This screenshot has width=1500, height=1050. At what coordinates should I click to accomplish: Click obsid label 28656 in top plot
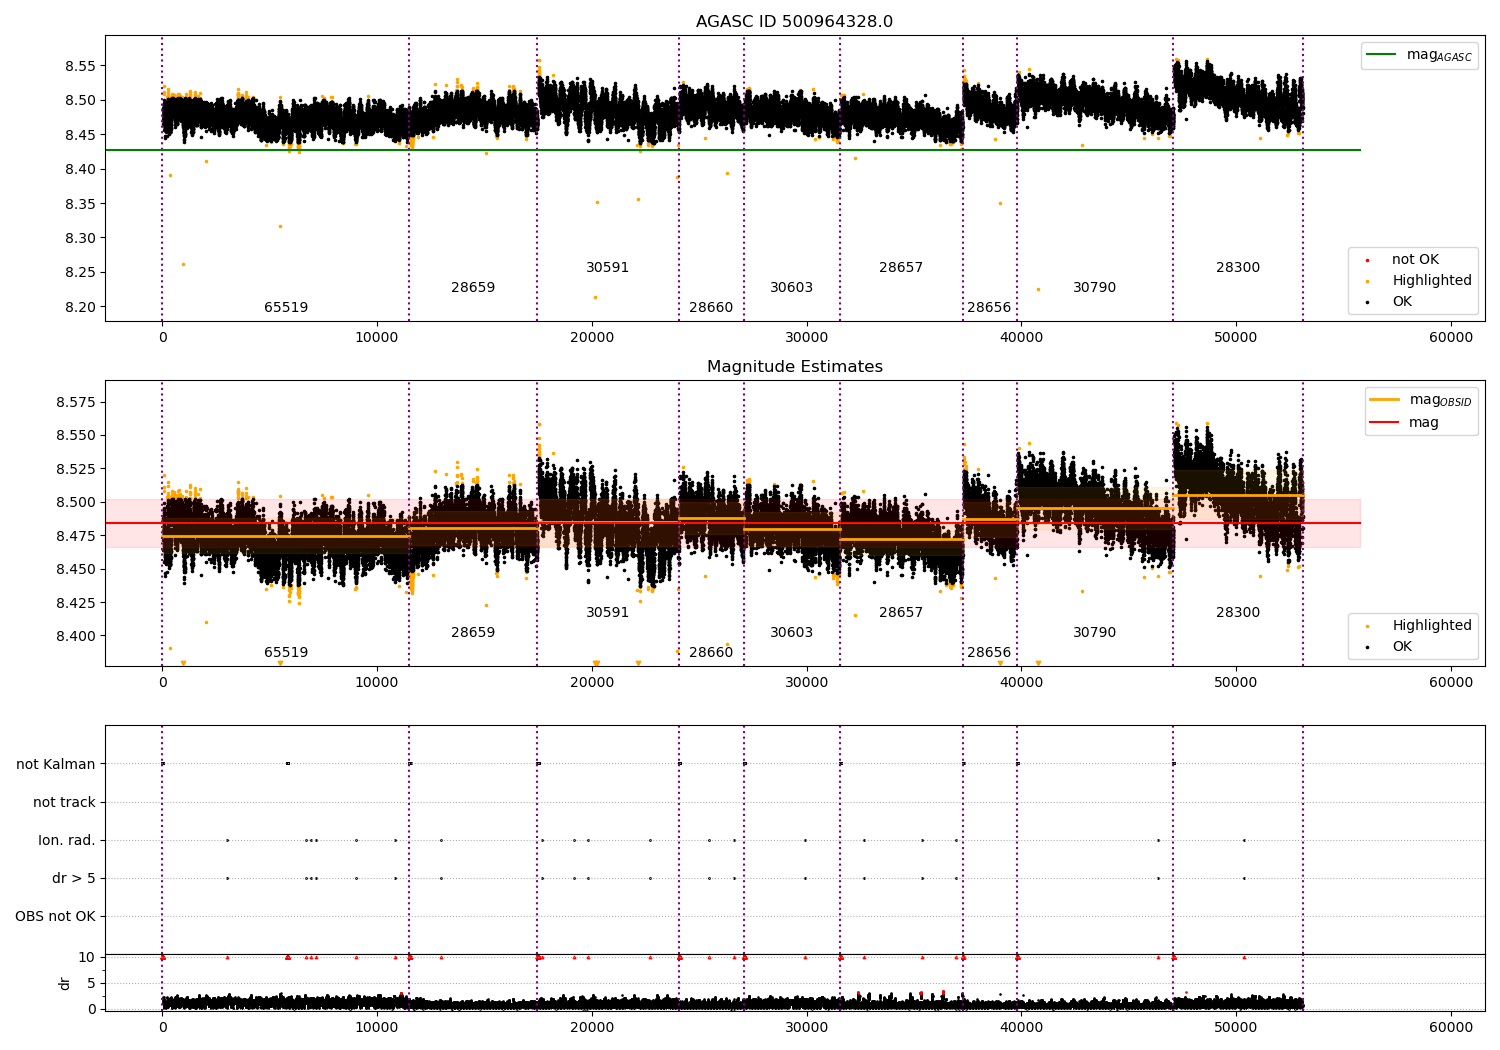(989, 308)
